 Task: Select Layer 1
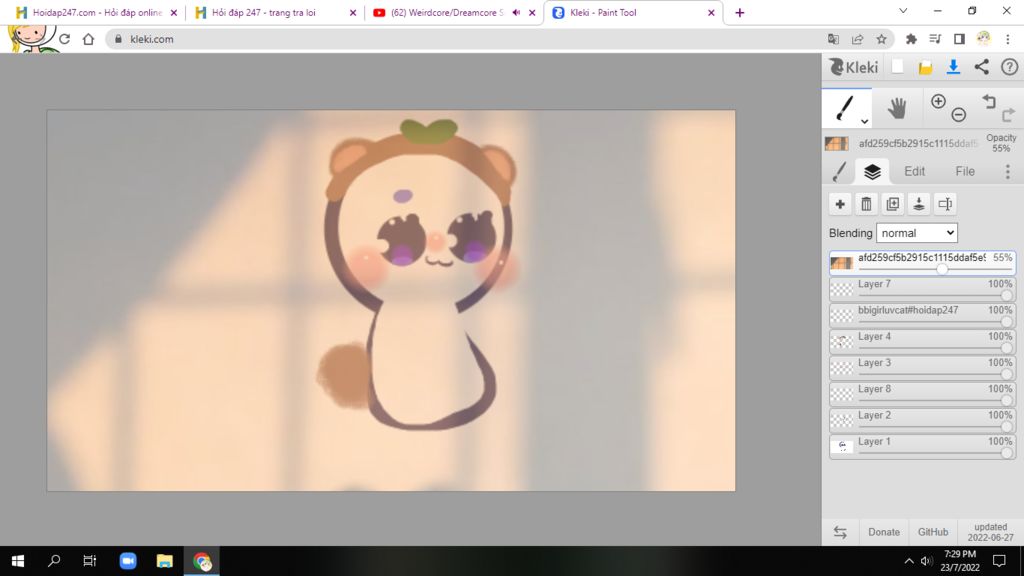click(x=922, y=446)
